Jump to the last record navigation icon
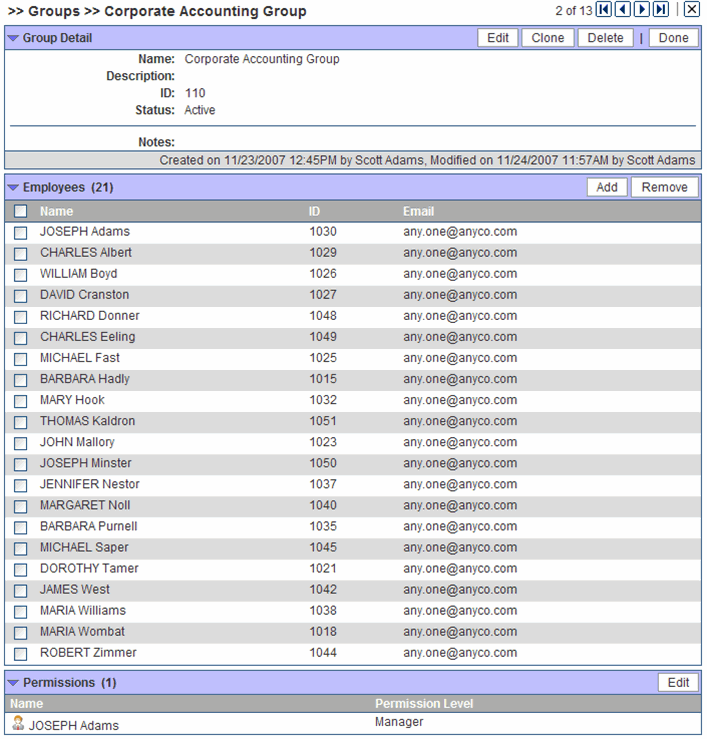The height and width of the screenshot is (739, 707). click(x=661, y=10)
